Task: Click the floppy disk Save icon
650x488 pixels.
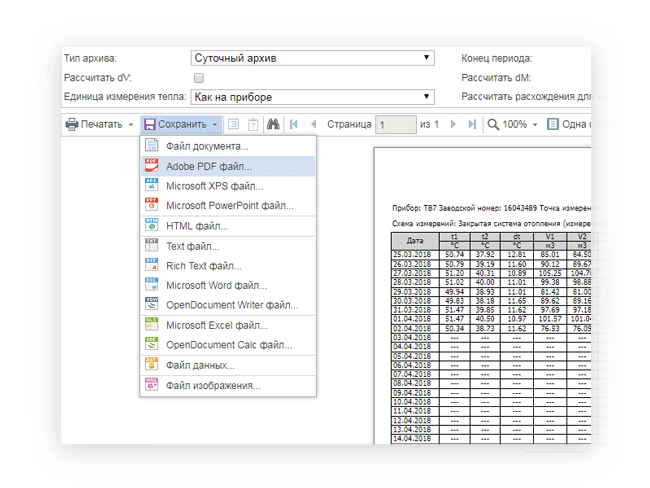Action: point(150,124)
